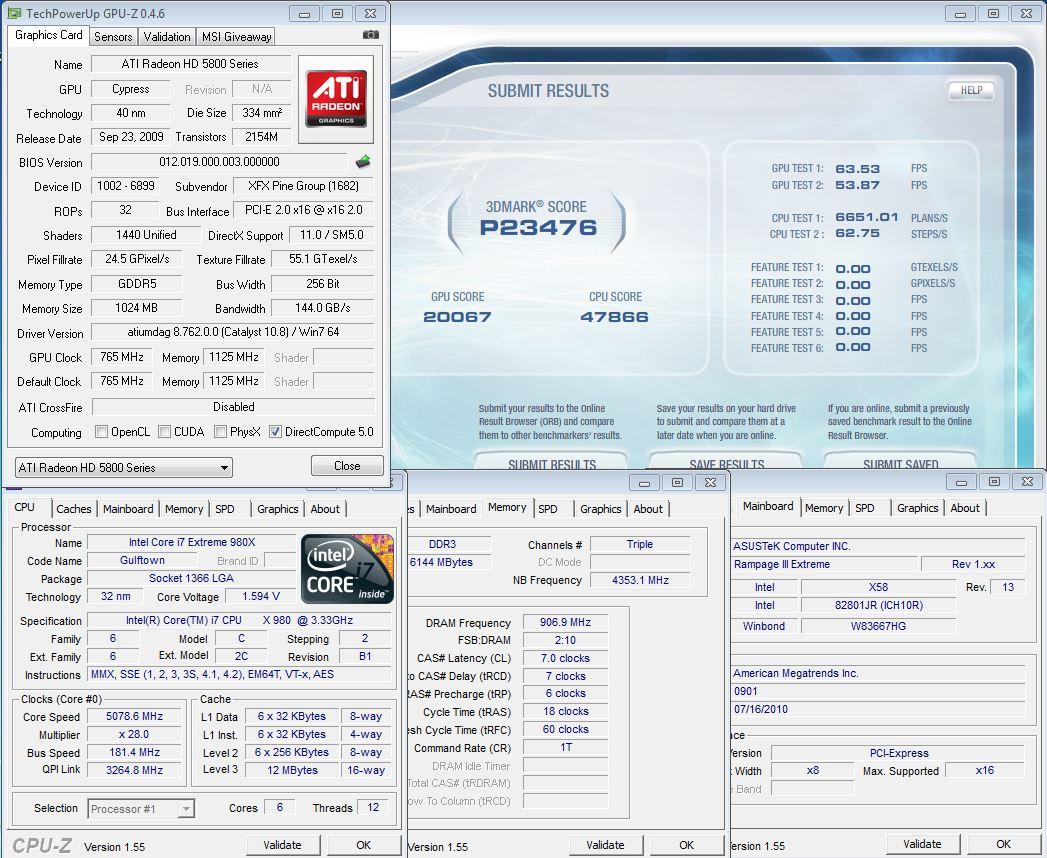Click Validate in middle CPU-Z window

[x=606, y=845]
